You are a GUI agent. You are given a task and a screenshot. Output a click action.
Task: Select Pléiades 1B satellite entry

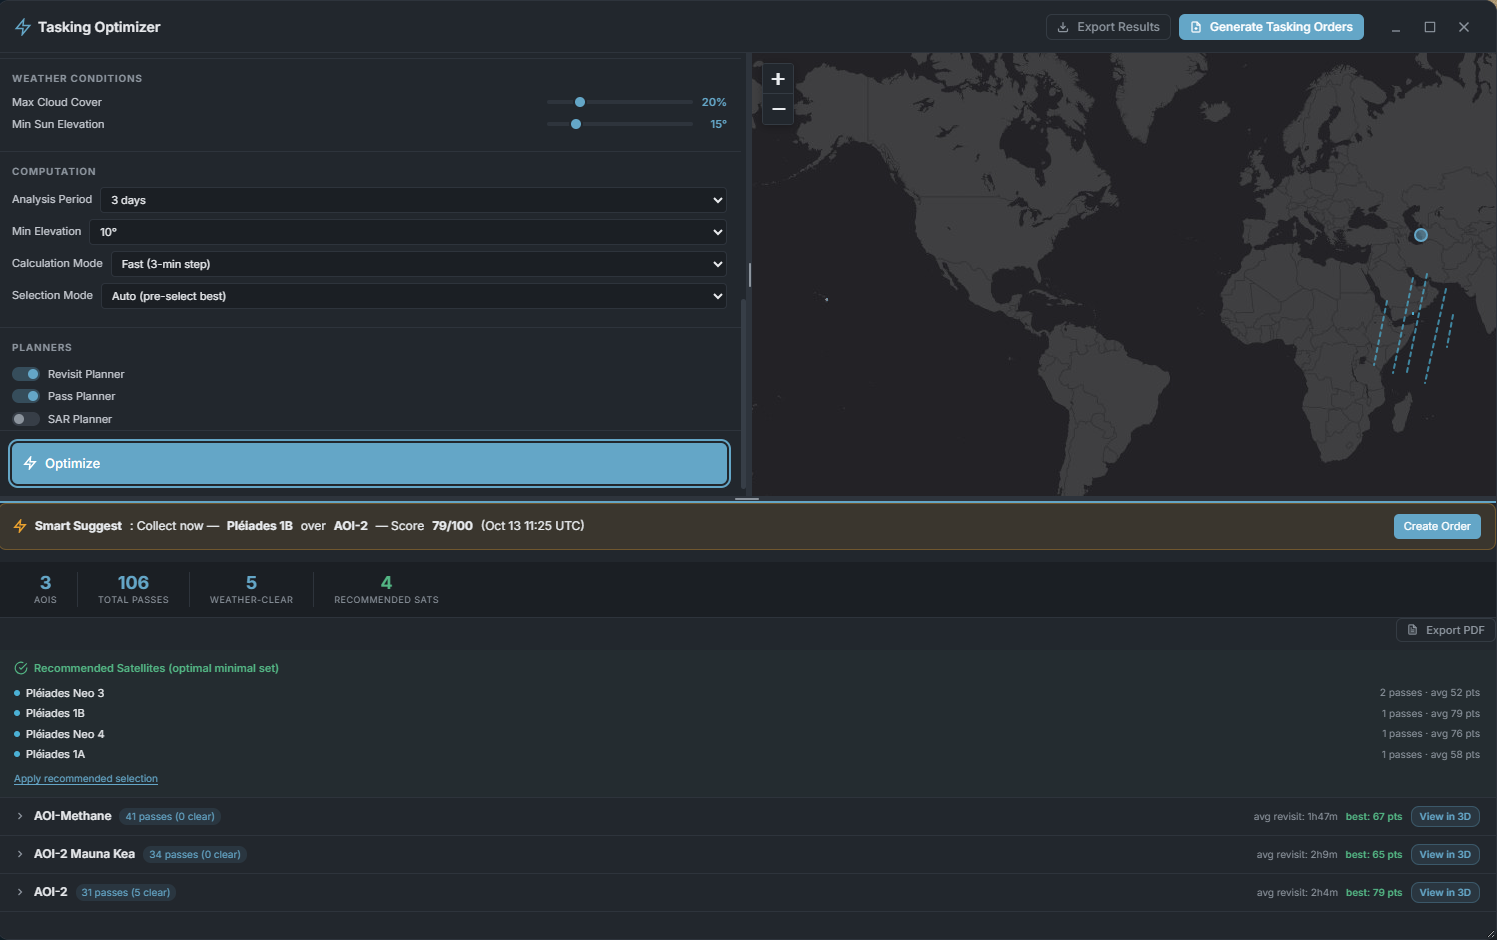tap(55, 714)
